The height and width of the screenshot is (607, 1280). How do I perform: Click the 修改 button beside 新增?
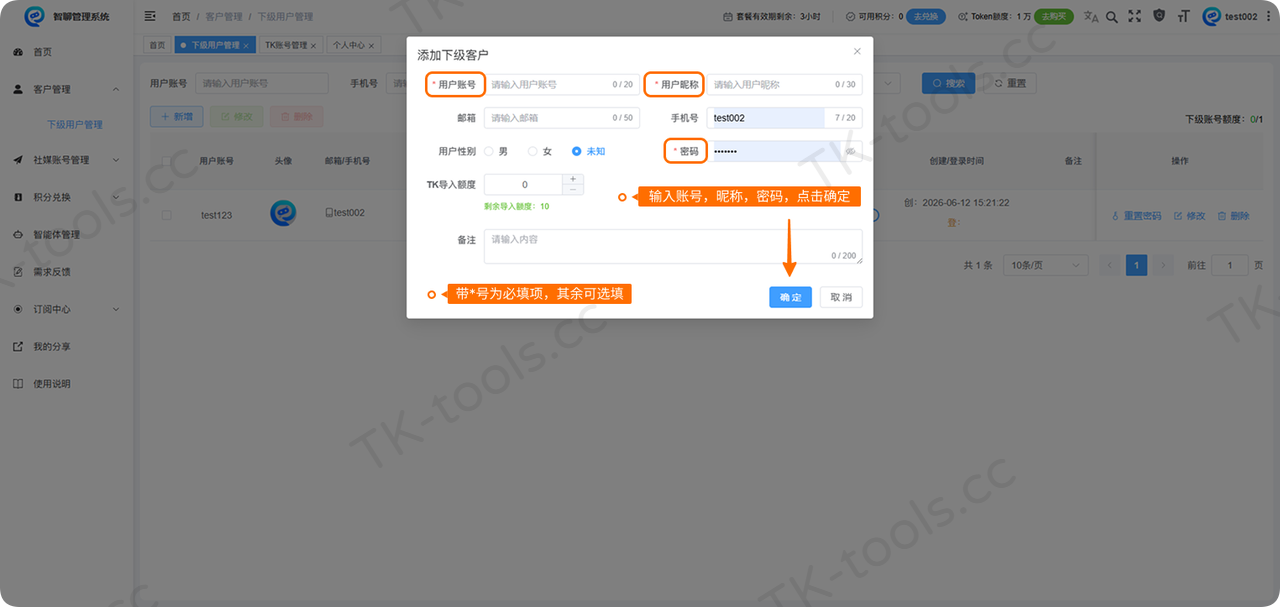click(x=237, y=117)
